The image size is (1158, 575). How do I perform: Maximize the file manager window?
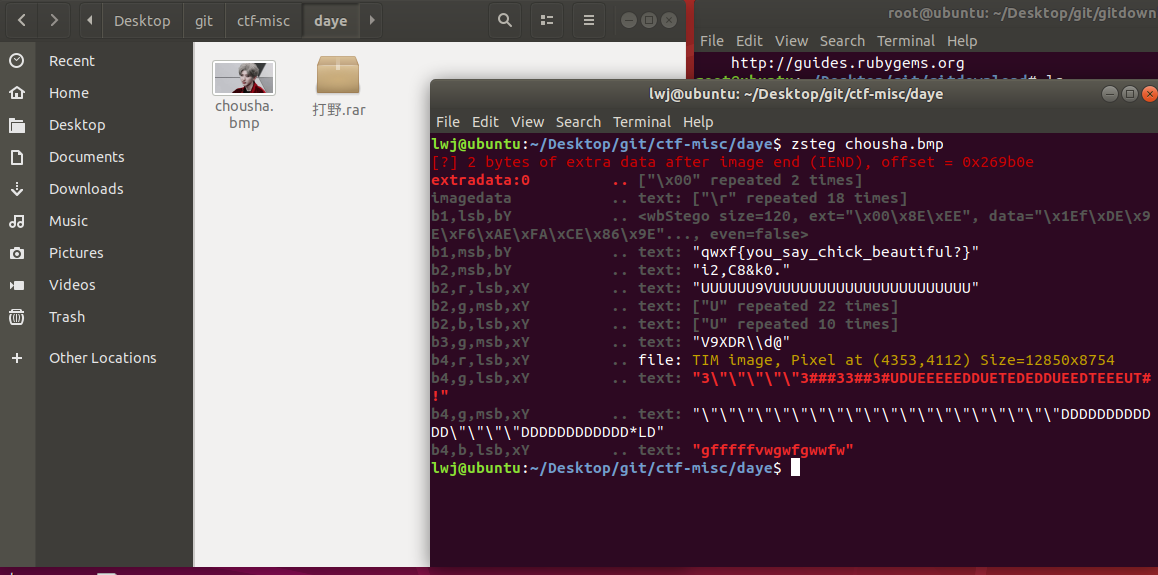[648, 21]
